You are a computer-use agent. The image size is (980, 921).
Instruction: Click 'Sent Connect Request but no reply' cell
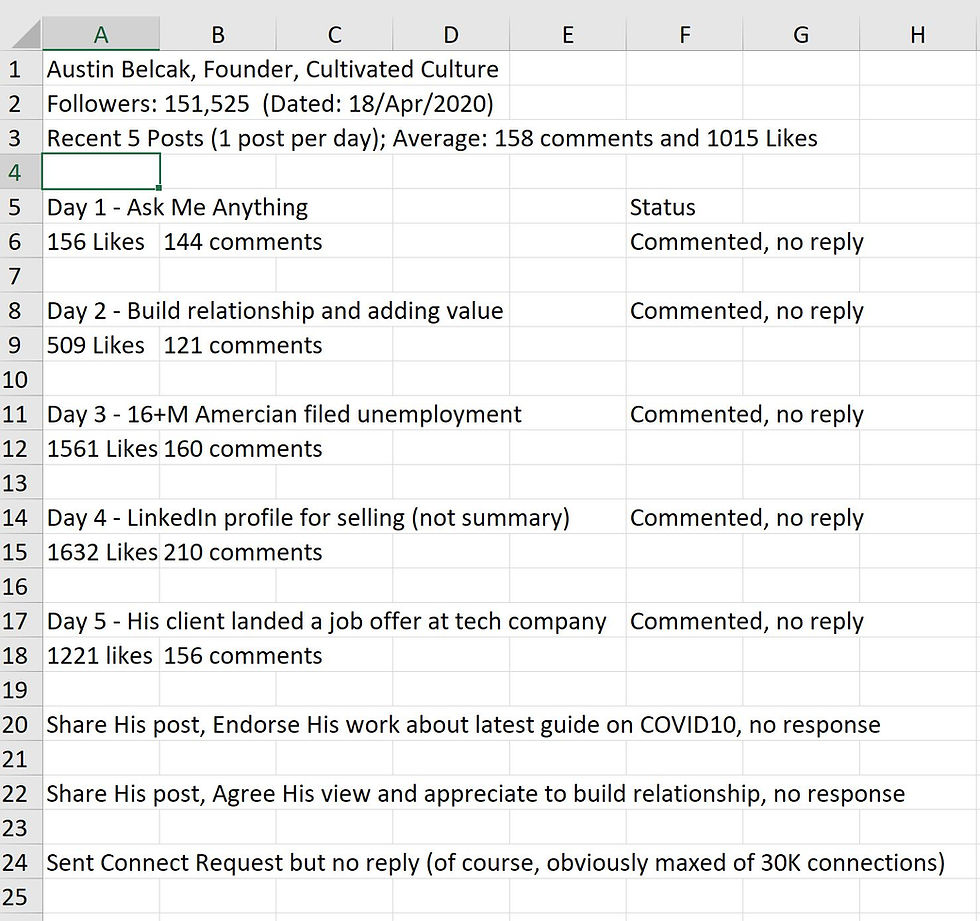pos(495,862)
